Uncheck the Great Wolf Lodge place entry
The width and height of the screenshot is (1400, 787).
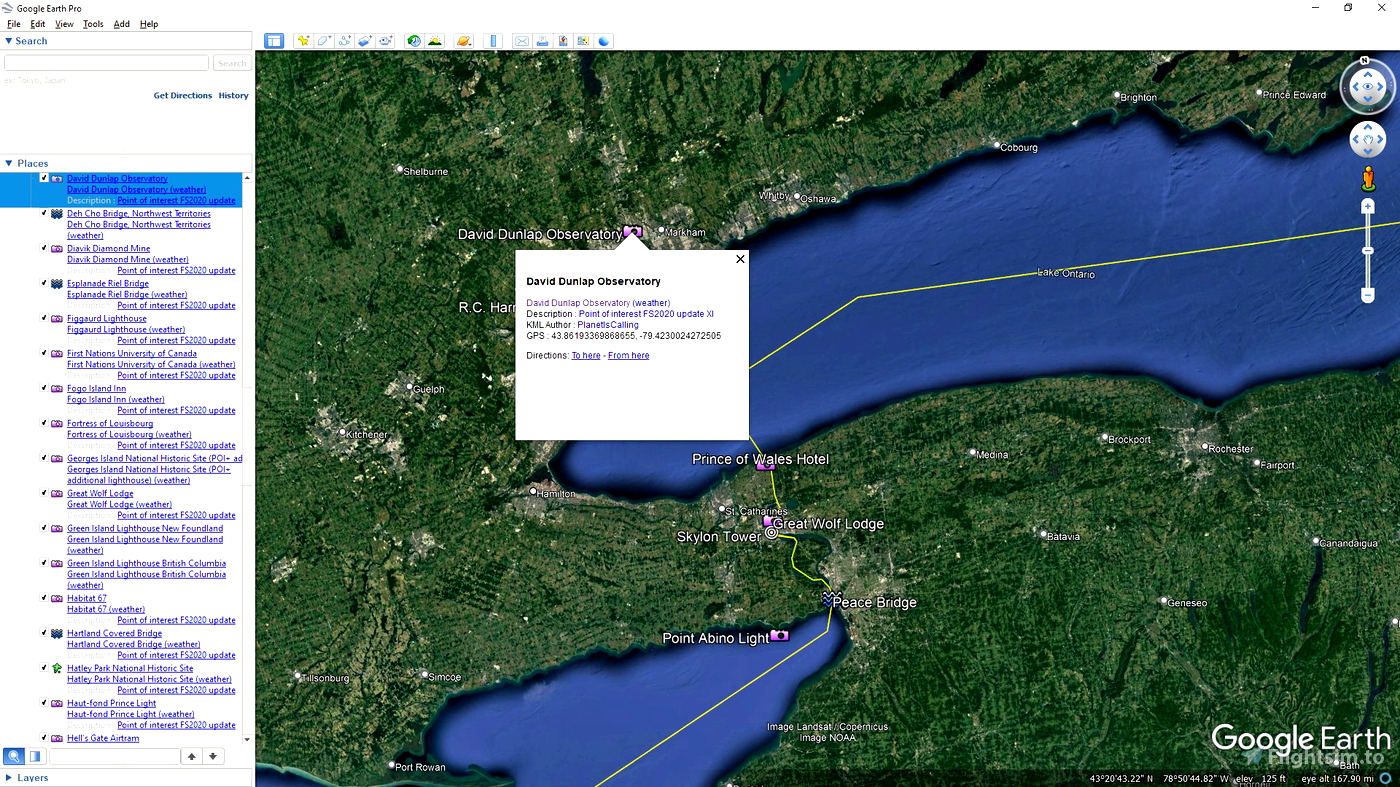(x=43, y=493)
